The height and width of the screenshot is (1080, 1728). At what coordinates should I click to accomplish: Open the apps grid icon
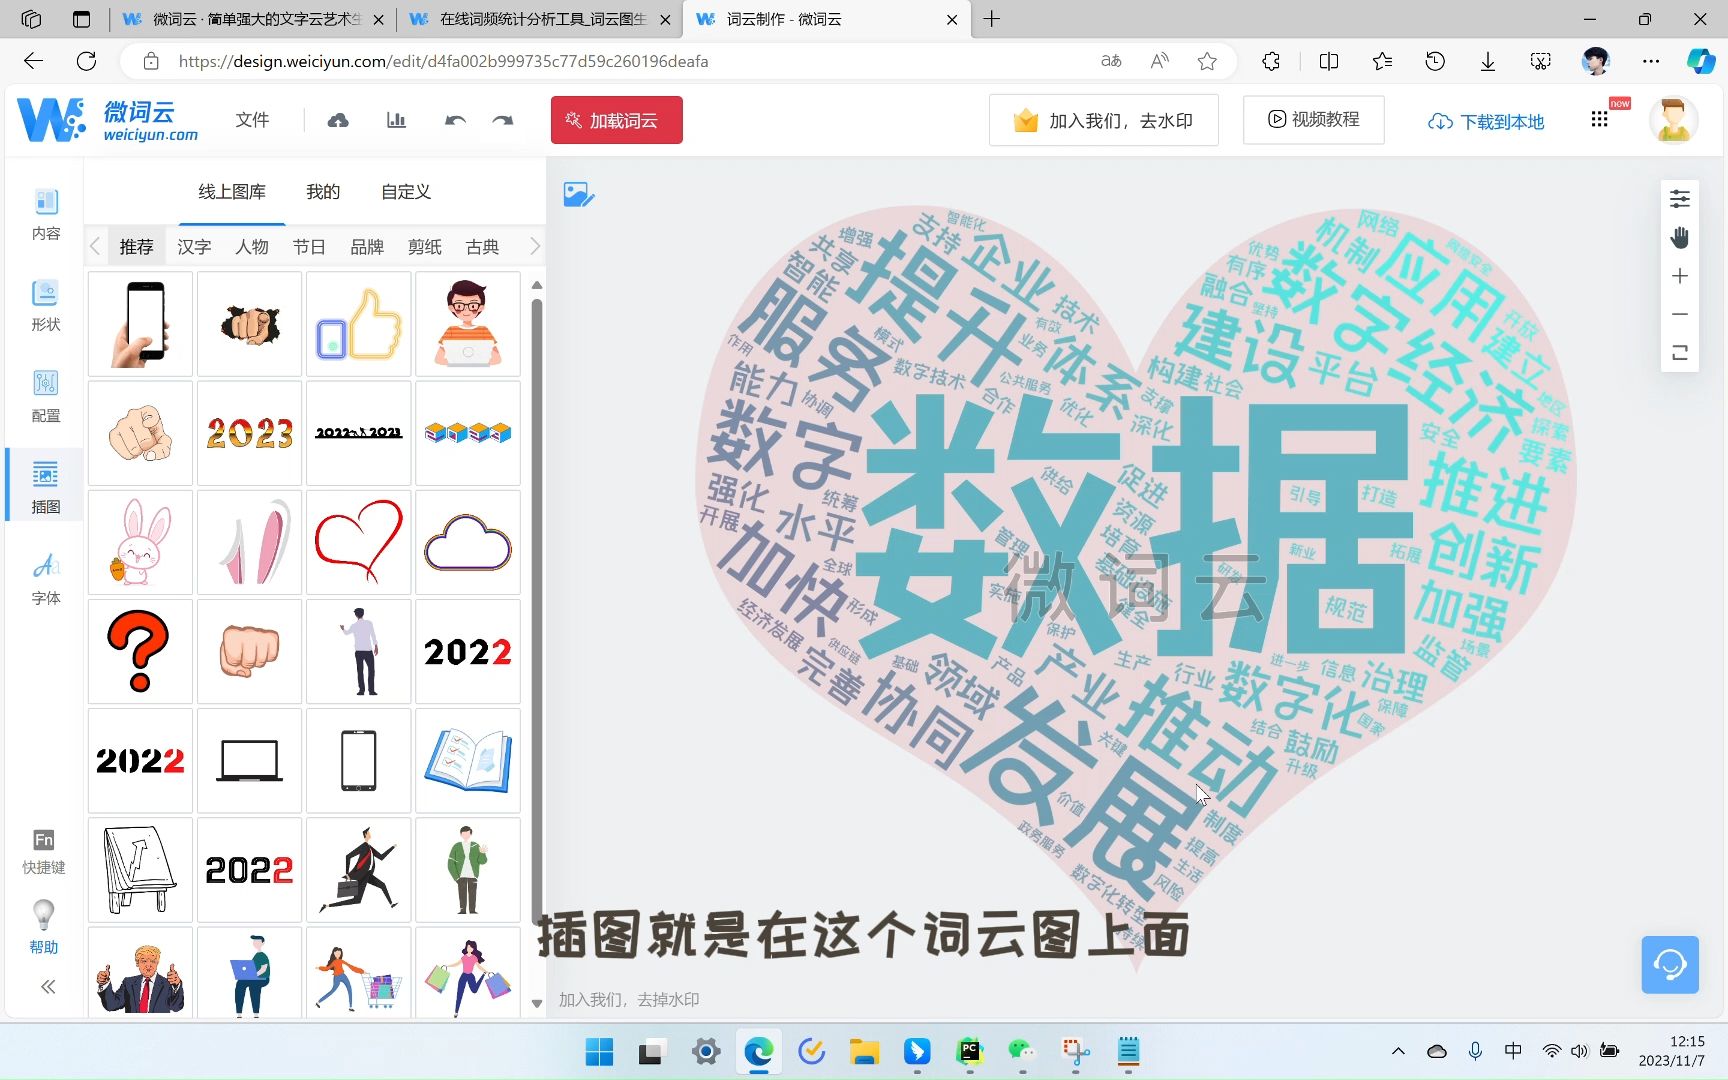[1600, 120]
